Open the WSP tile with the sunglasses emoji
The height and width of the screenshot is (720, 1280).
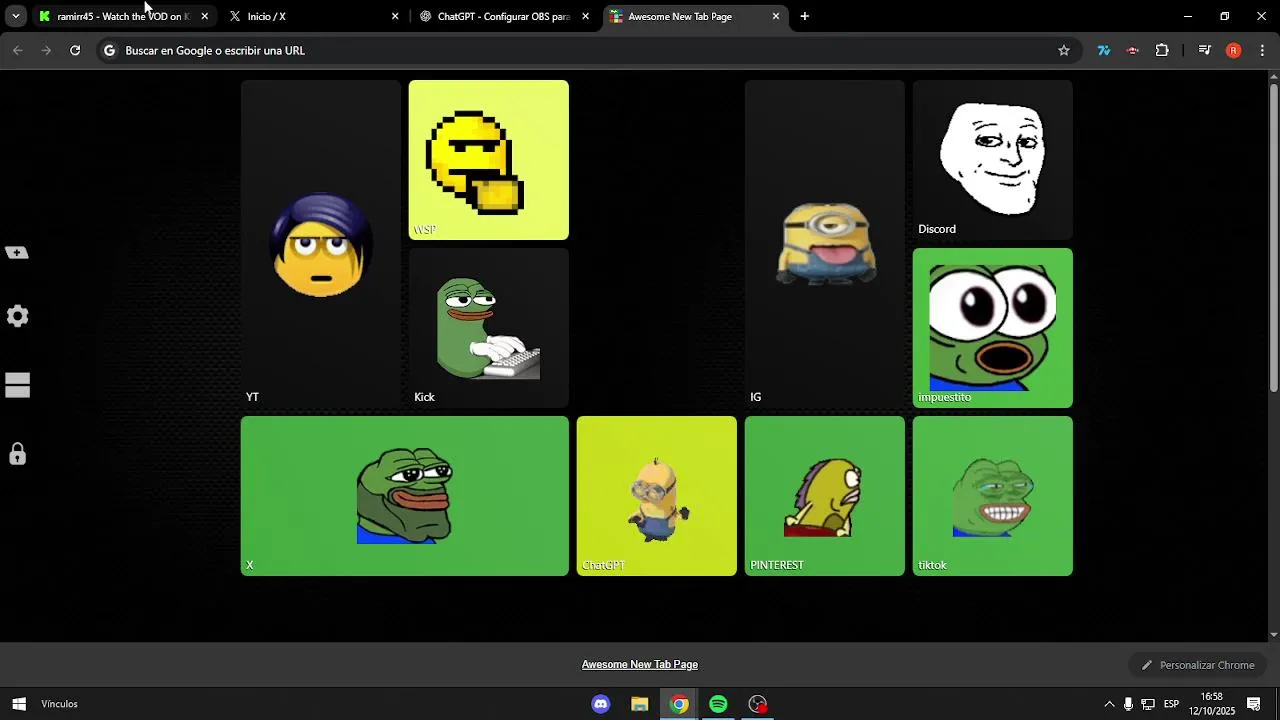[488, 160]
